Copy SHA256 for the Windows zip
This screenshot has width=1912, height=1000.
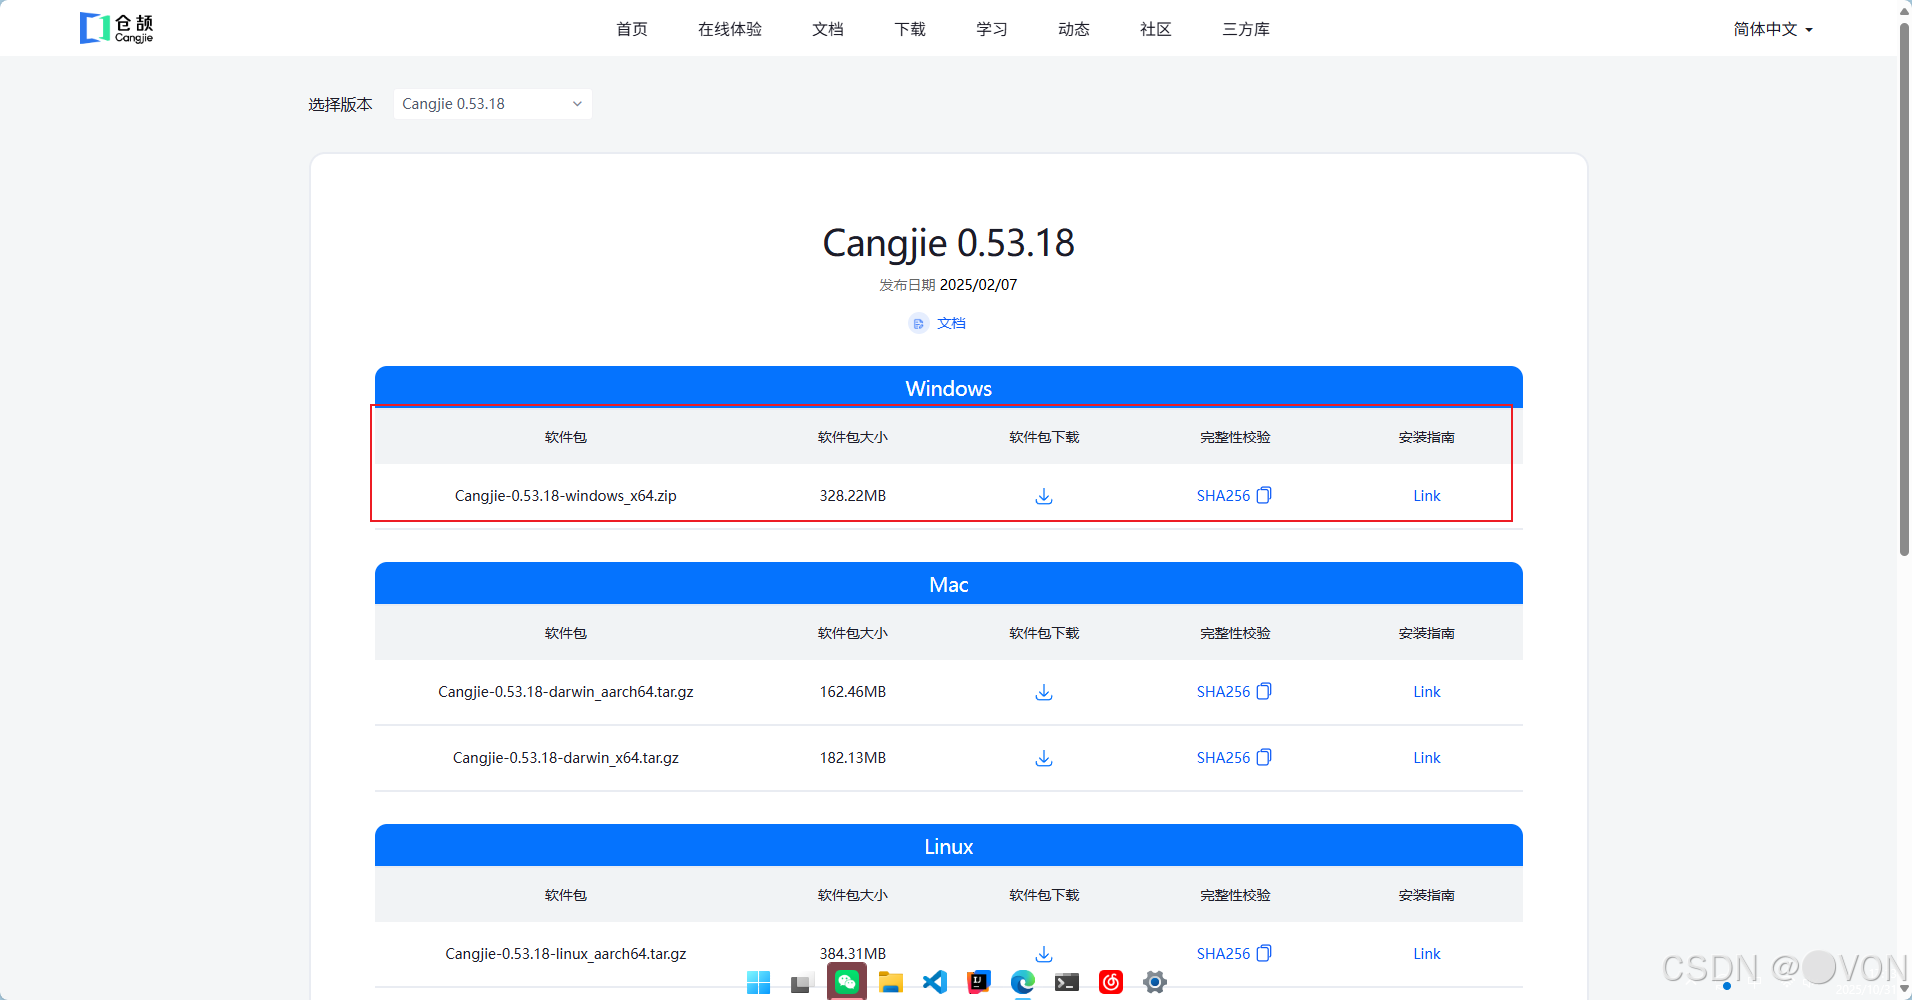(1264, 495)
